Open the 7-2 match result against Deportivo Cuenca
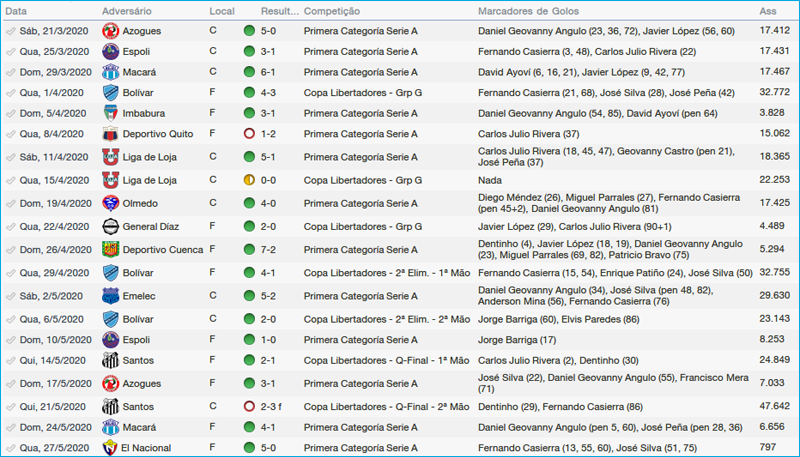 click(x=270, y=249)
